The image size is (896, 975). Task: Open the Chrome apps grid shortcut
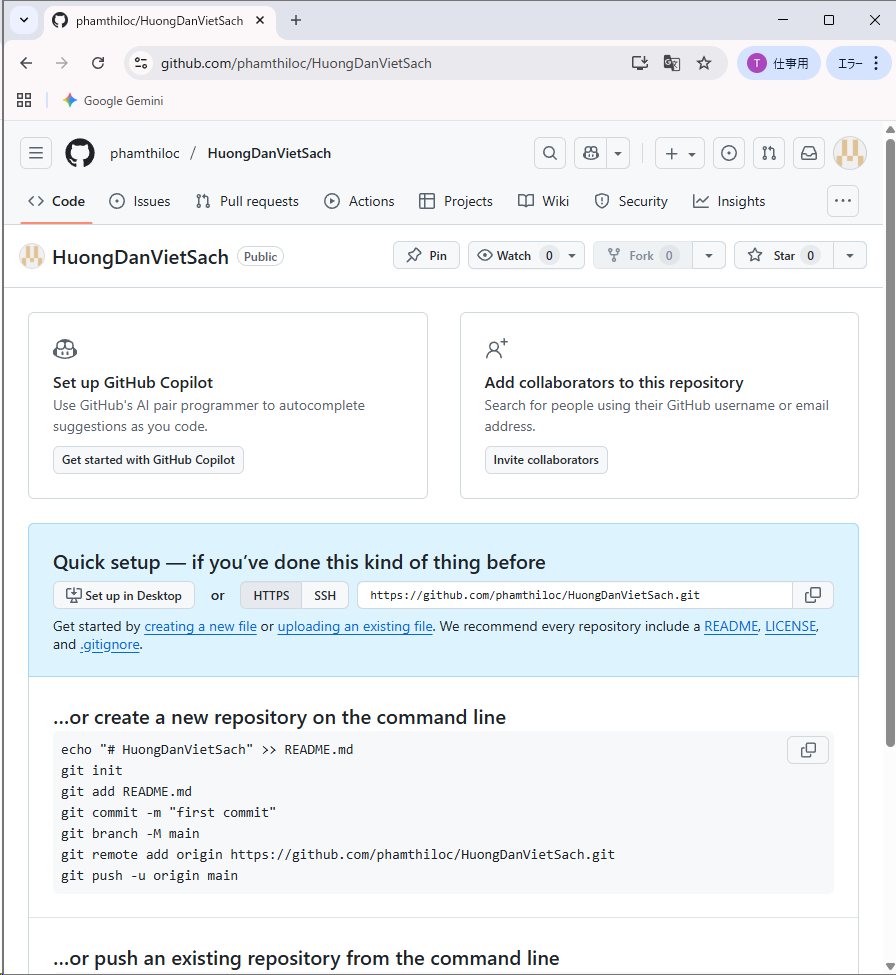coord(24,100)
